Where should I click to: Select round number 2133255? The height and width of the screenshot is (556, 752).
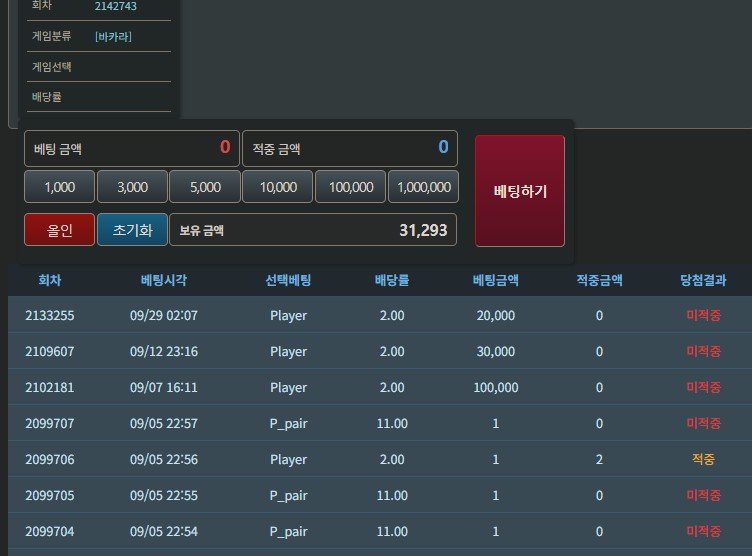pyautogui.click(x=50, y=315)
